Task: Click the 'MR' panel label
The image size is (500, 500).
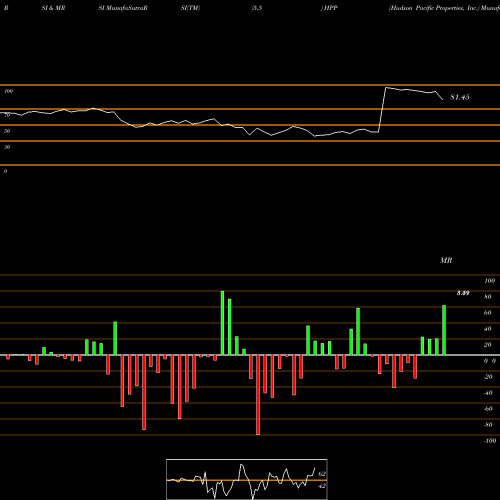Action: [x=446, y=260]
